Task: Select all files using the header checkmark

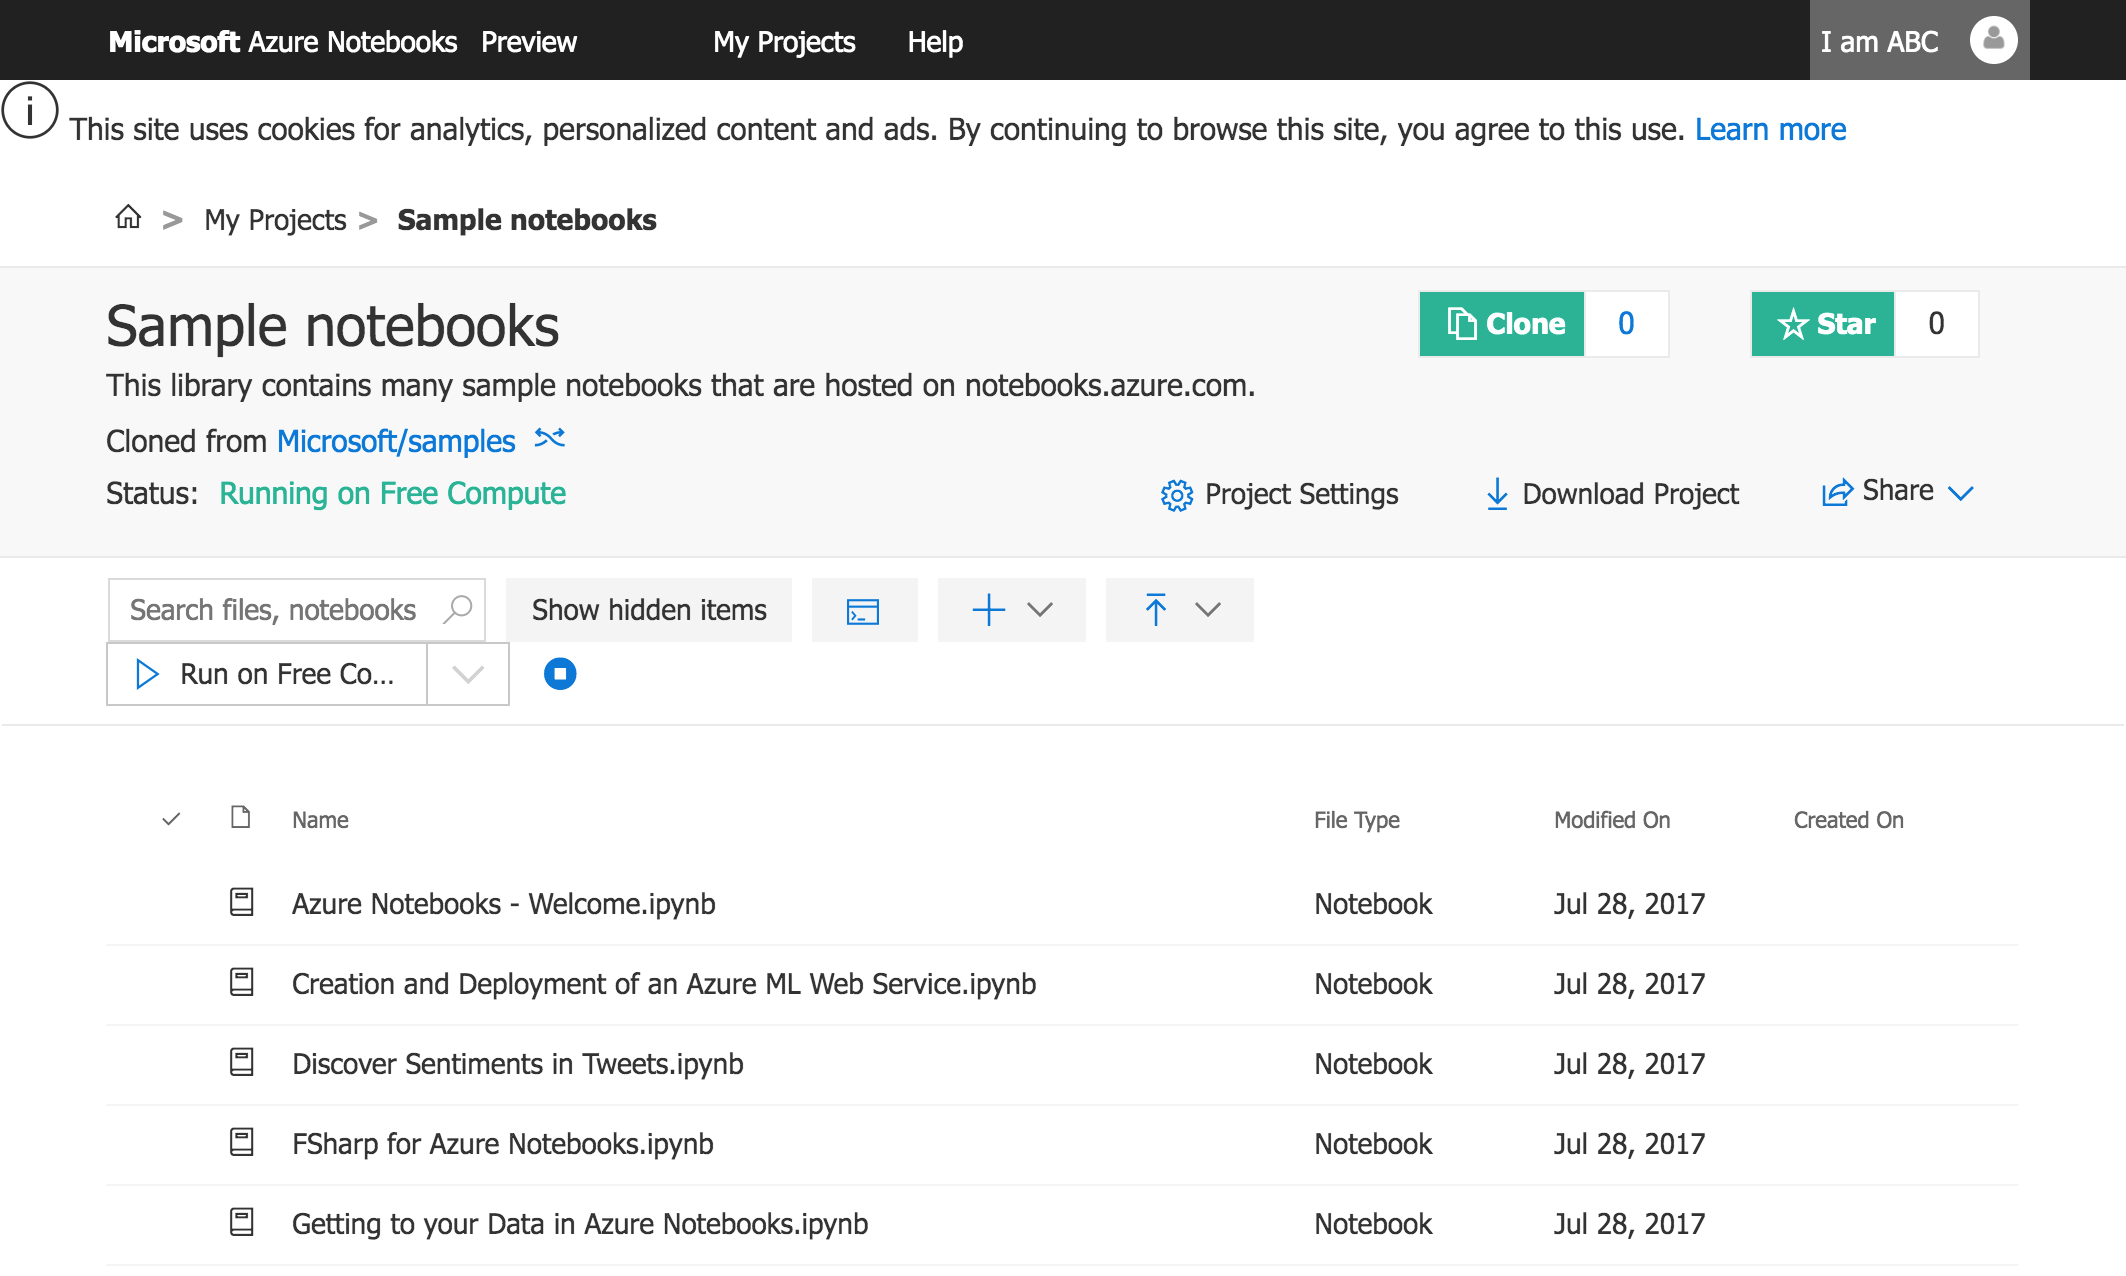Action: [171, 819]
